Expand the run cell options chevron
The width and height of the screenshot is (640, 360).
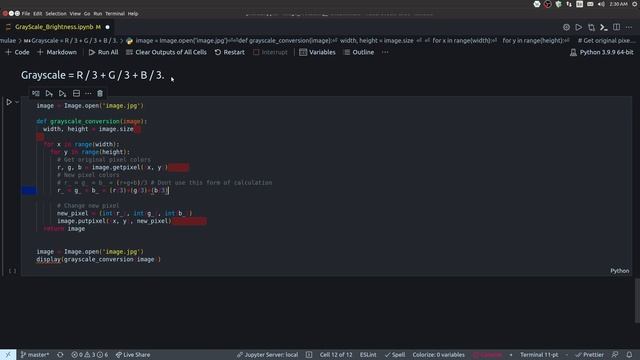(17, 102)
